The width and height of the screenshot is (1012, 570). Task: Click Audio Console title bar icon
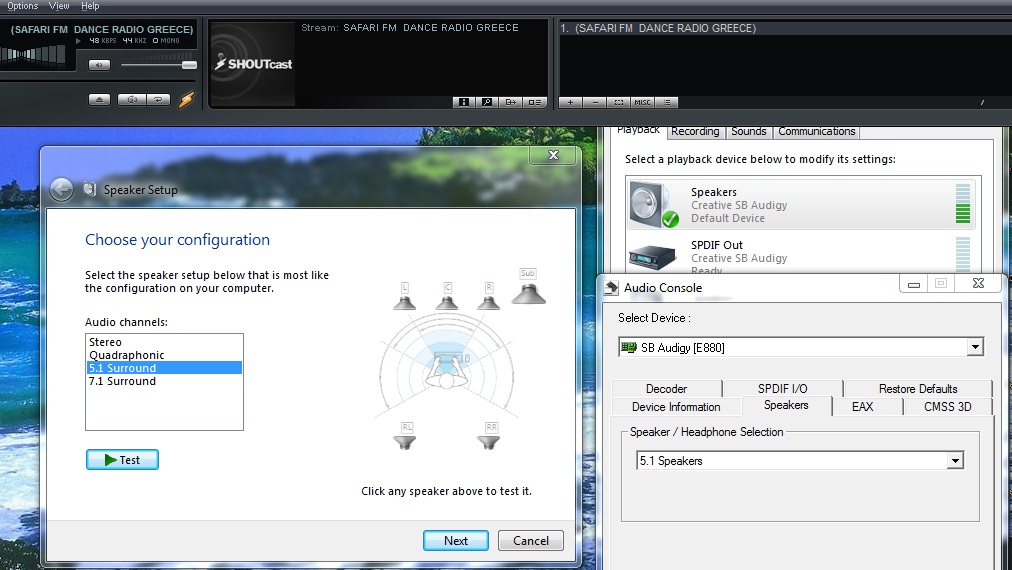click(x=611, y=287)
